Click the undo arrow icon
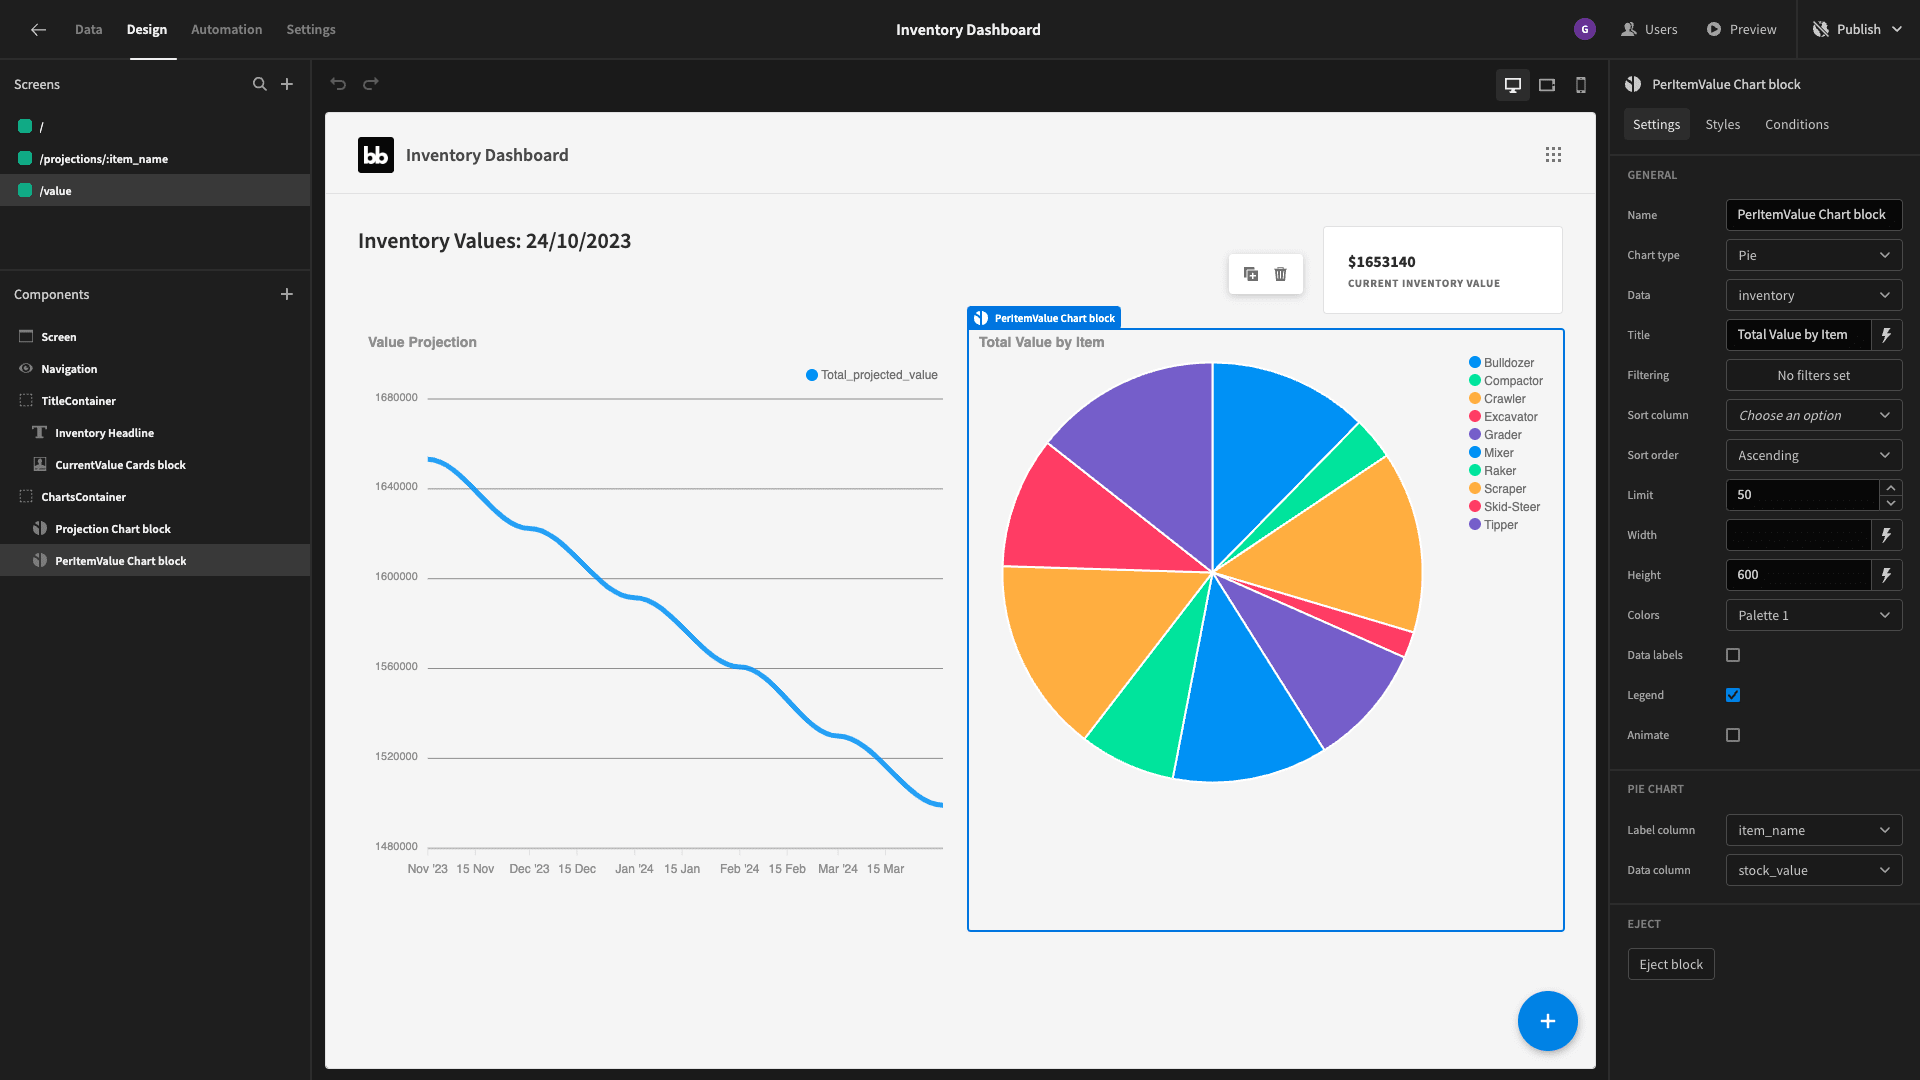Image resolution: width=1920 pixels, height=1080 pixels. point(338,84)
